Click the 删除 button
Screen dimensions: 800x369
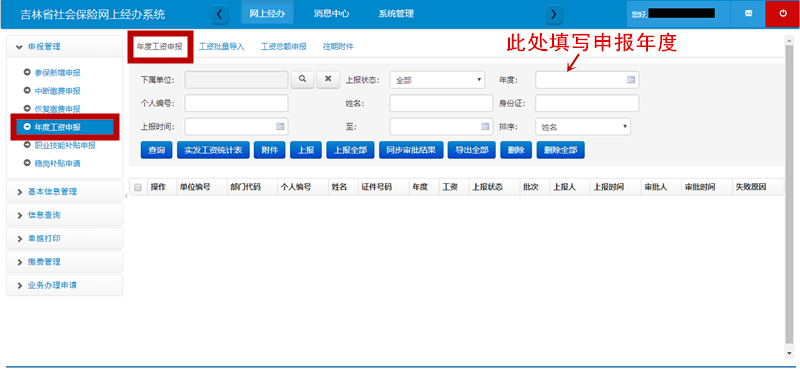(x=516, y=150)
